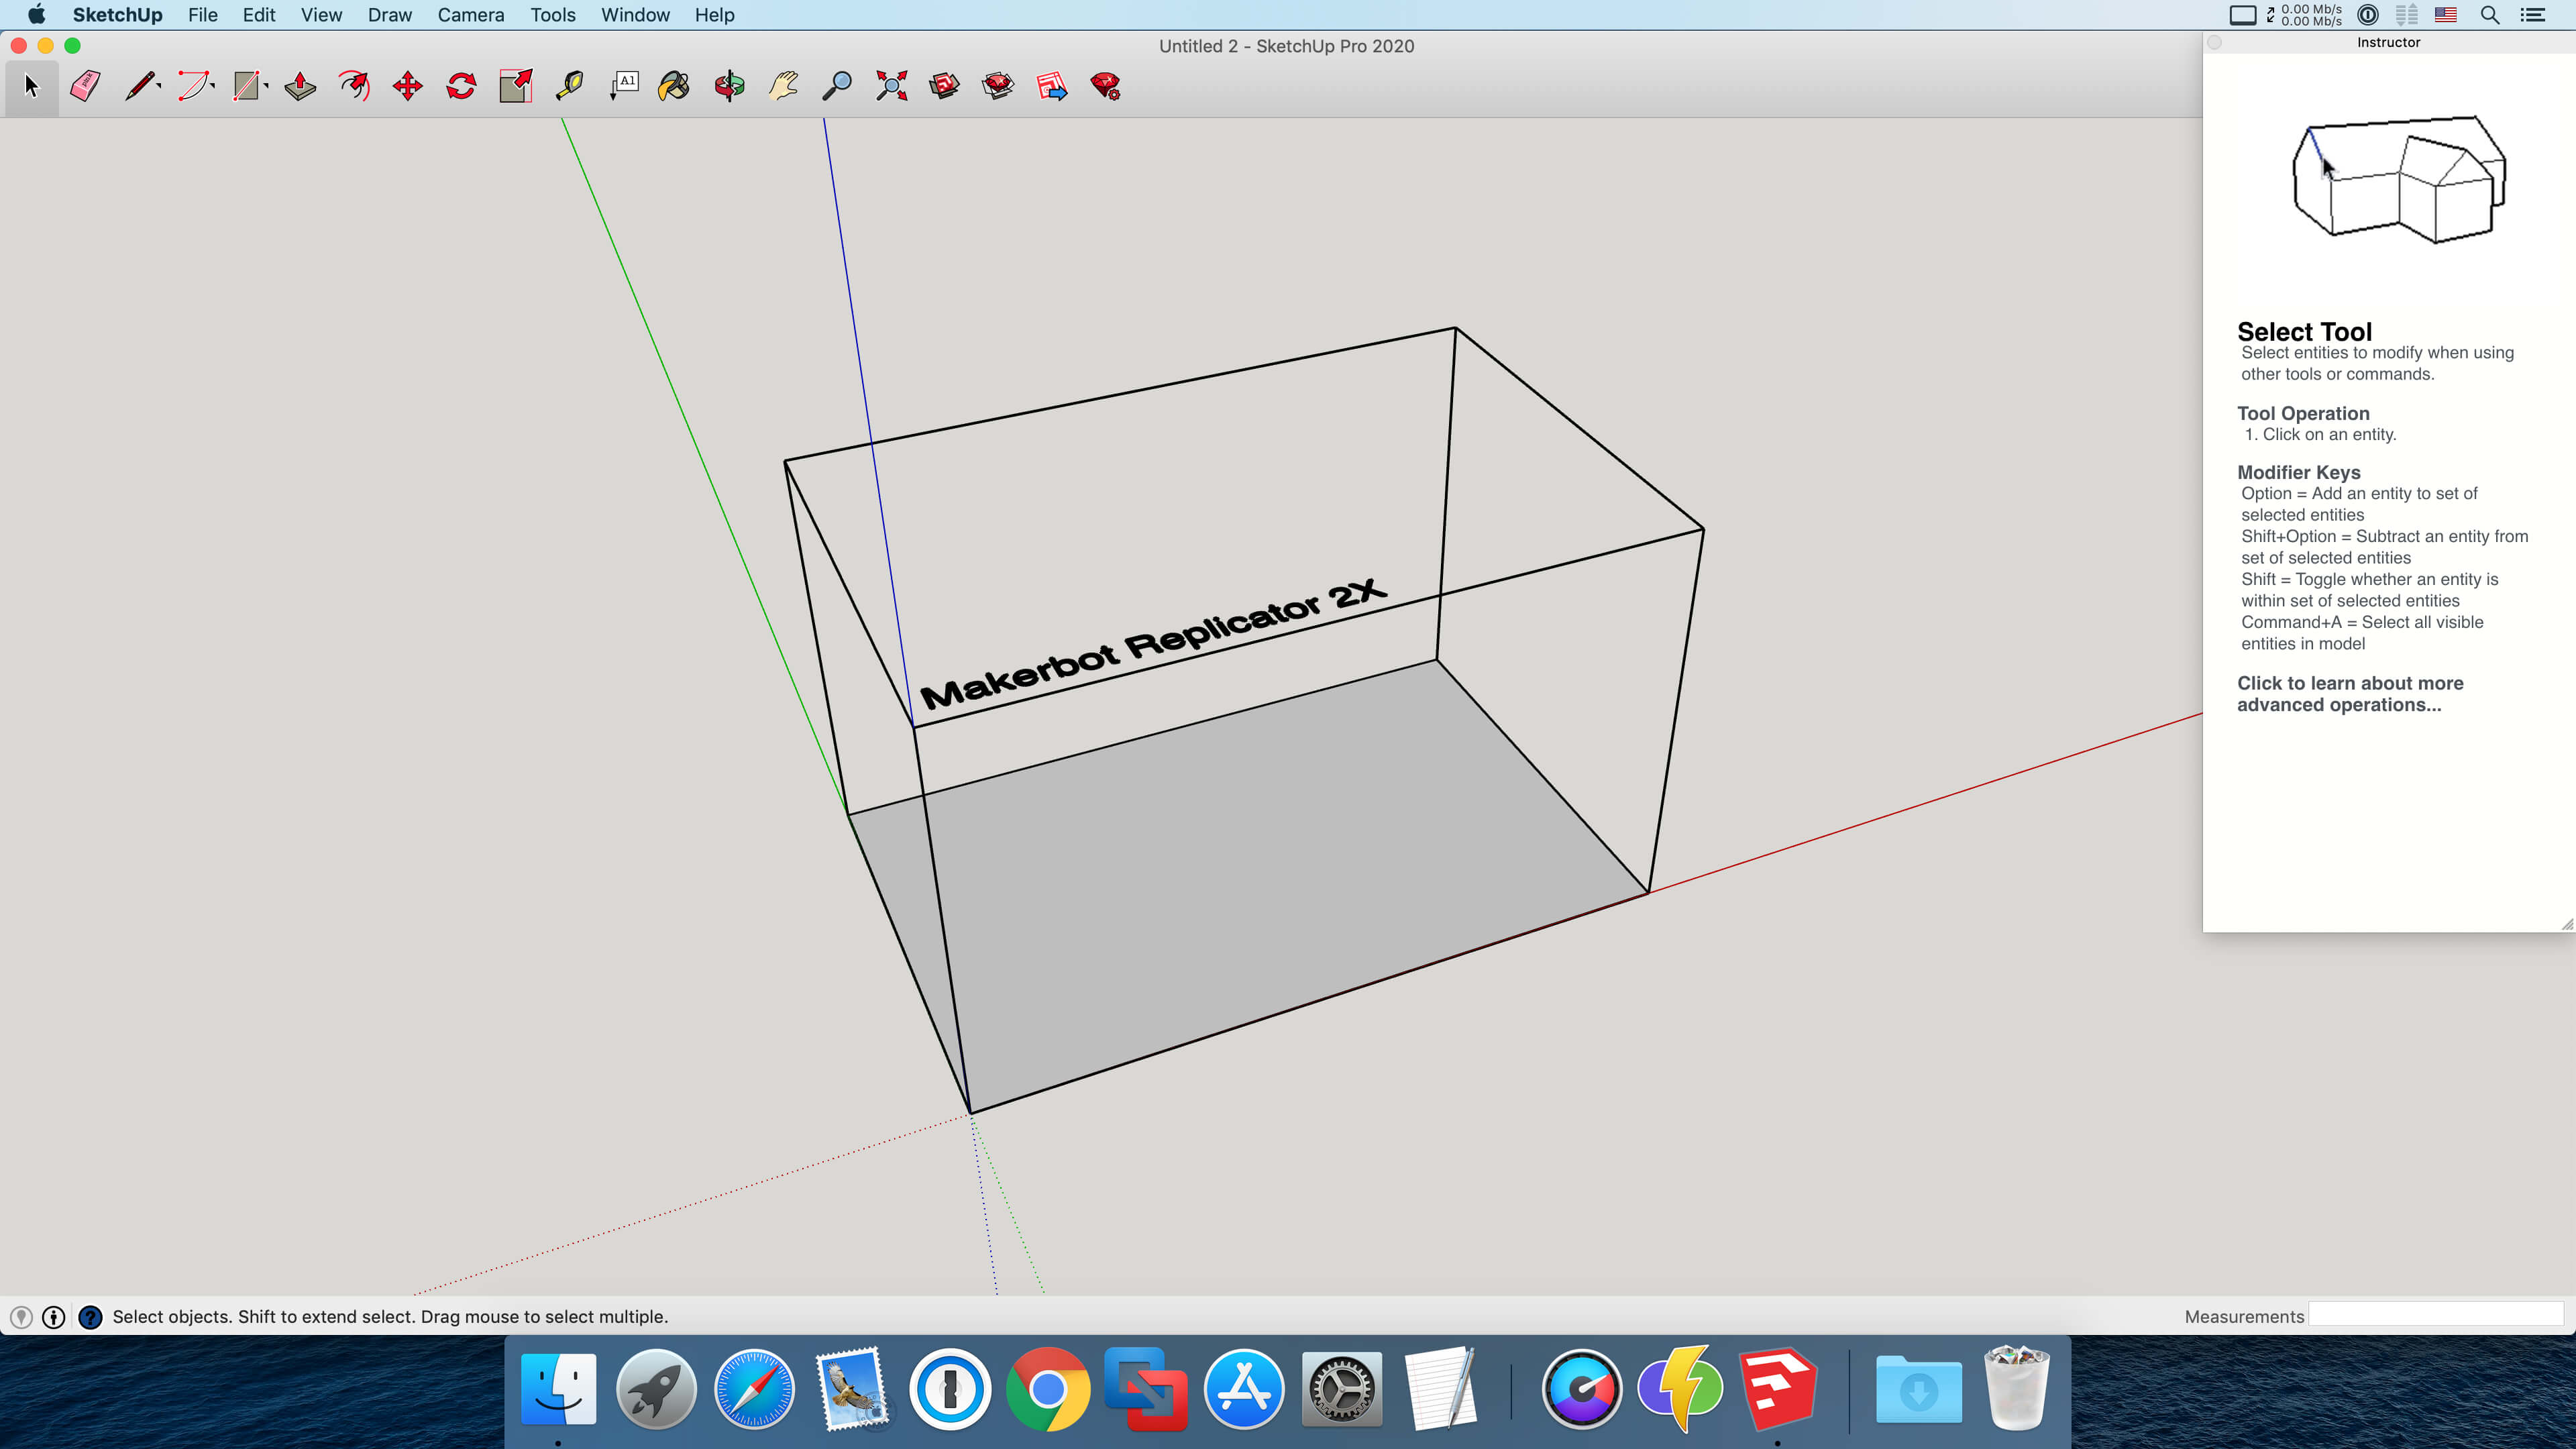
Task: Close the Instructor panel
Action: [2215, 43]
